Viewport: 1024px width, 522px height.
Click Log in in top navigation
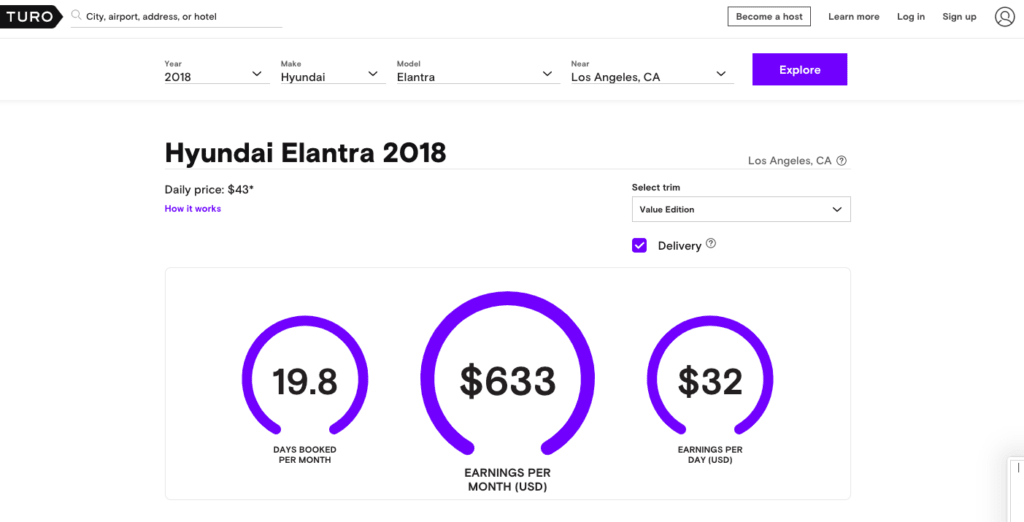coord(910,17)
